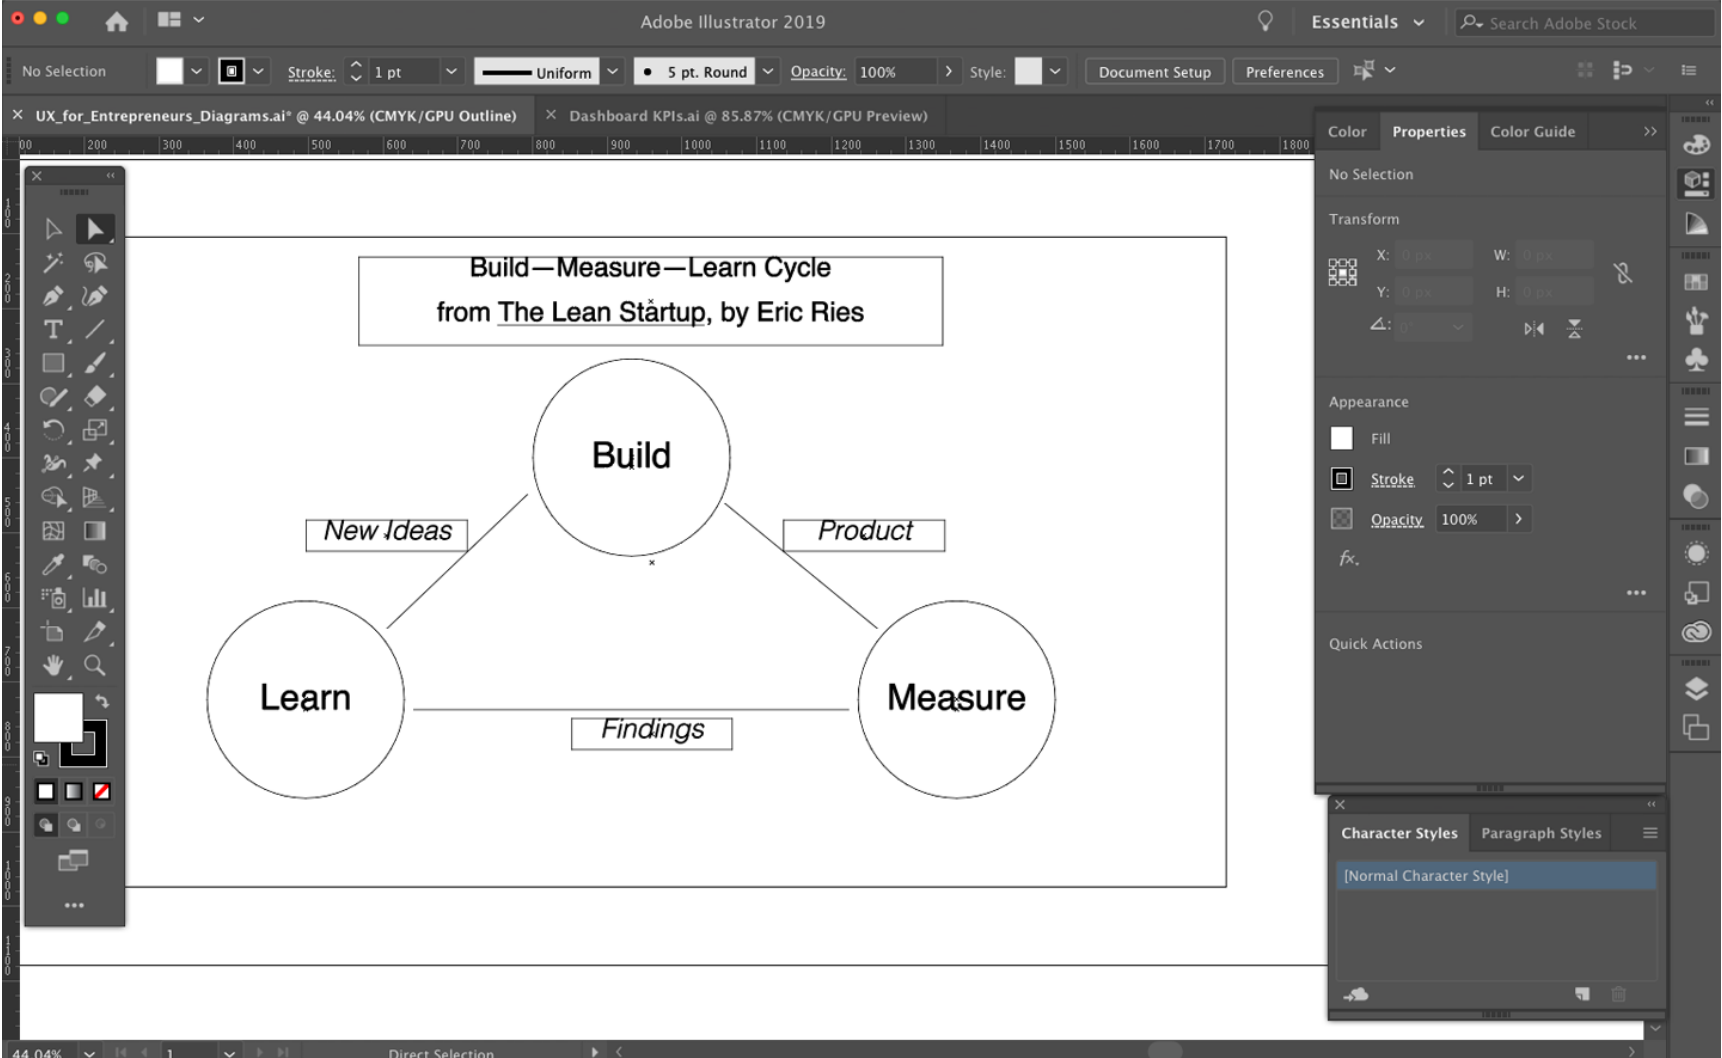Set paint to Gradient mode
The width and height of the screenshot is (1722, 1058).
coord(74,791)
